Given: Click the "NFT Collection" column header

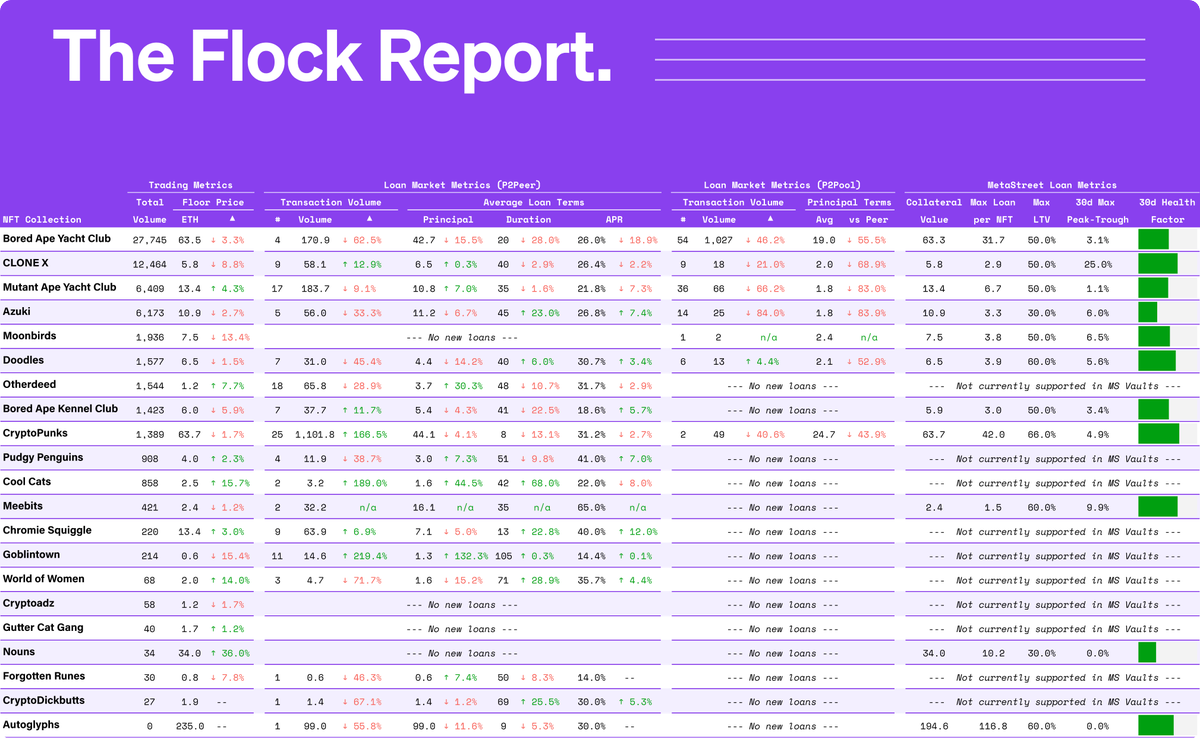Looking at the screenshot, I should tap(42, 219).
